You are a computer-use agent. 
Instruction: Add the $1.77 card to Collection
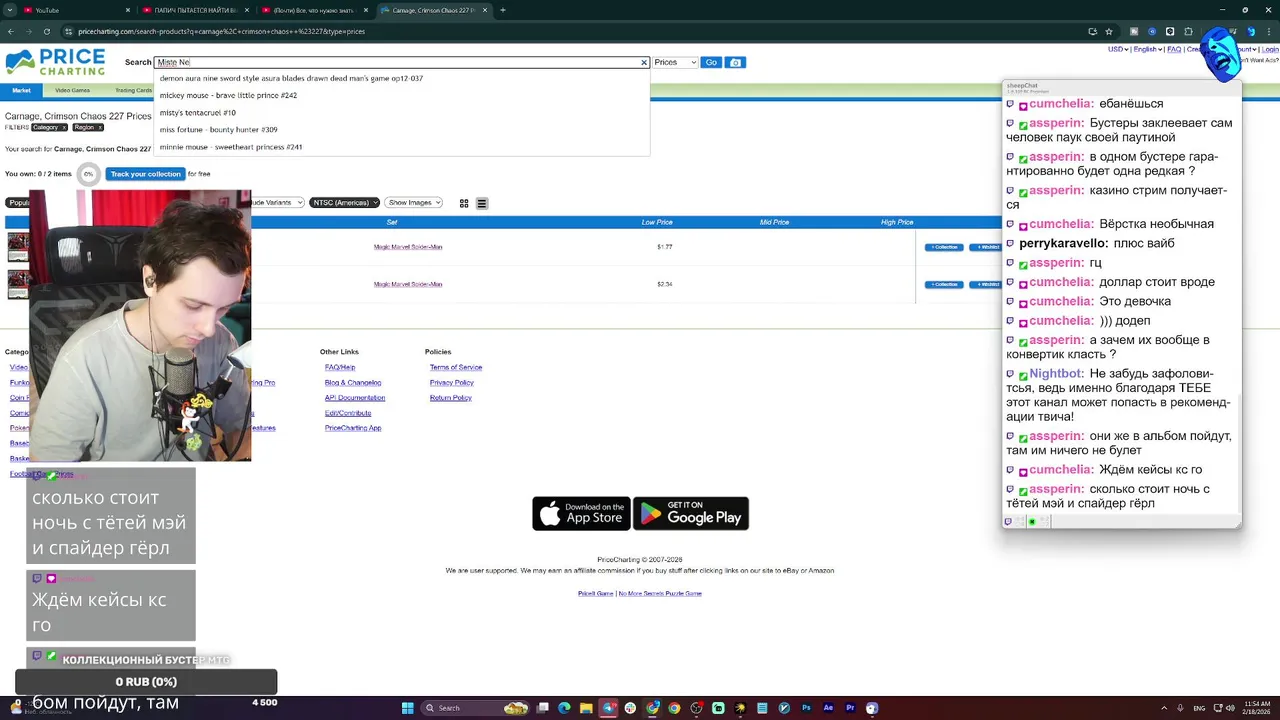point(944,247)
